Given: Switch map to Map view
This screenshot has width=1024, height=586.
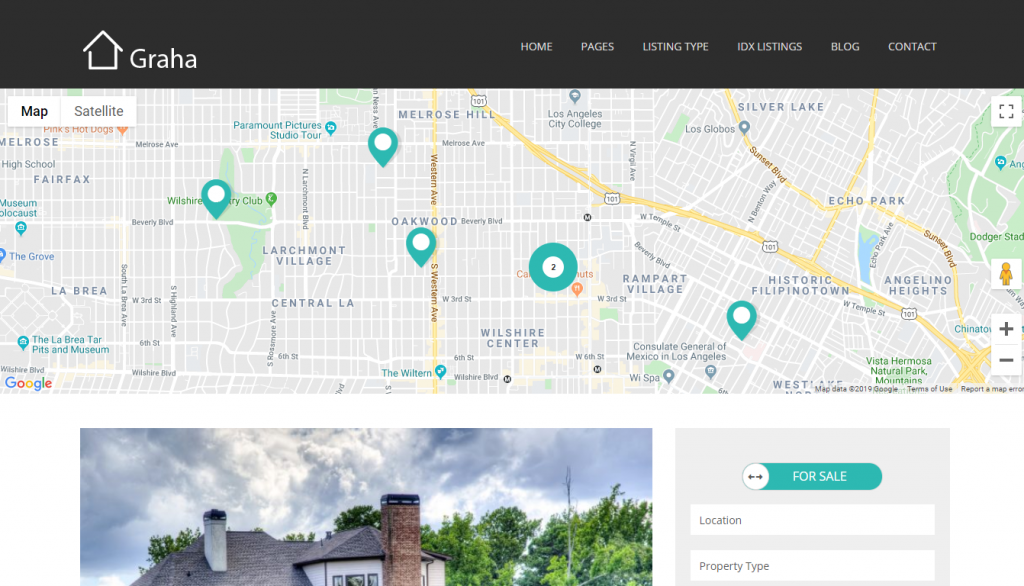Looking at the screenshot, I should coord(34,111).
